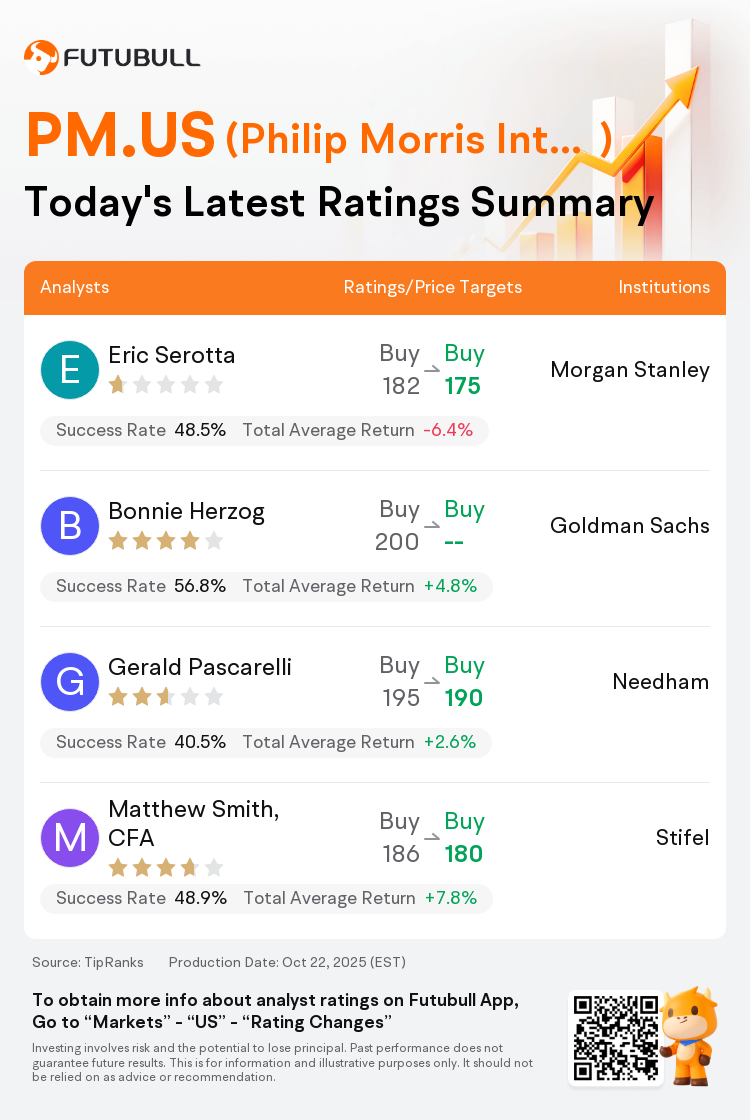Open Goldman Sachs institution link
The width and height of the screenshot is (750, 1120).
coord(630,526)
